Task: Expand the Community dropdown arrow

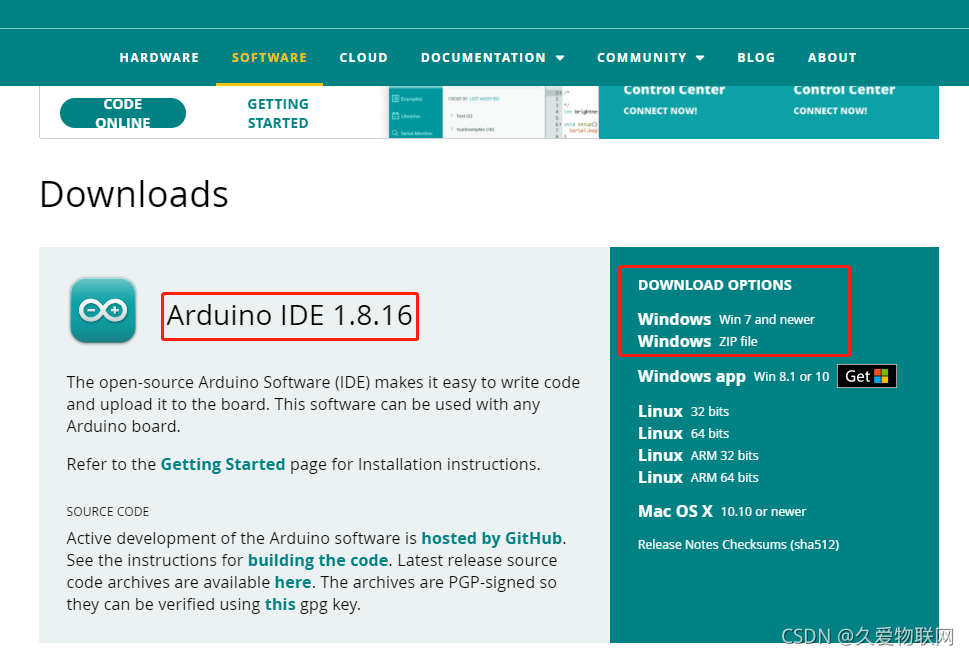Action: 700,58
